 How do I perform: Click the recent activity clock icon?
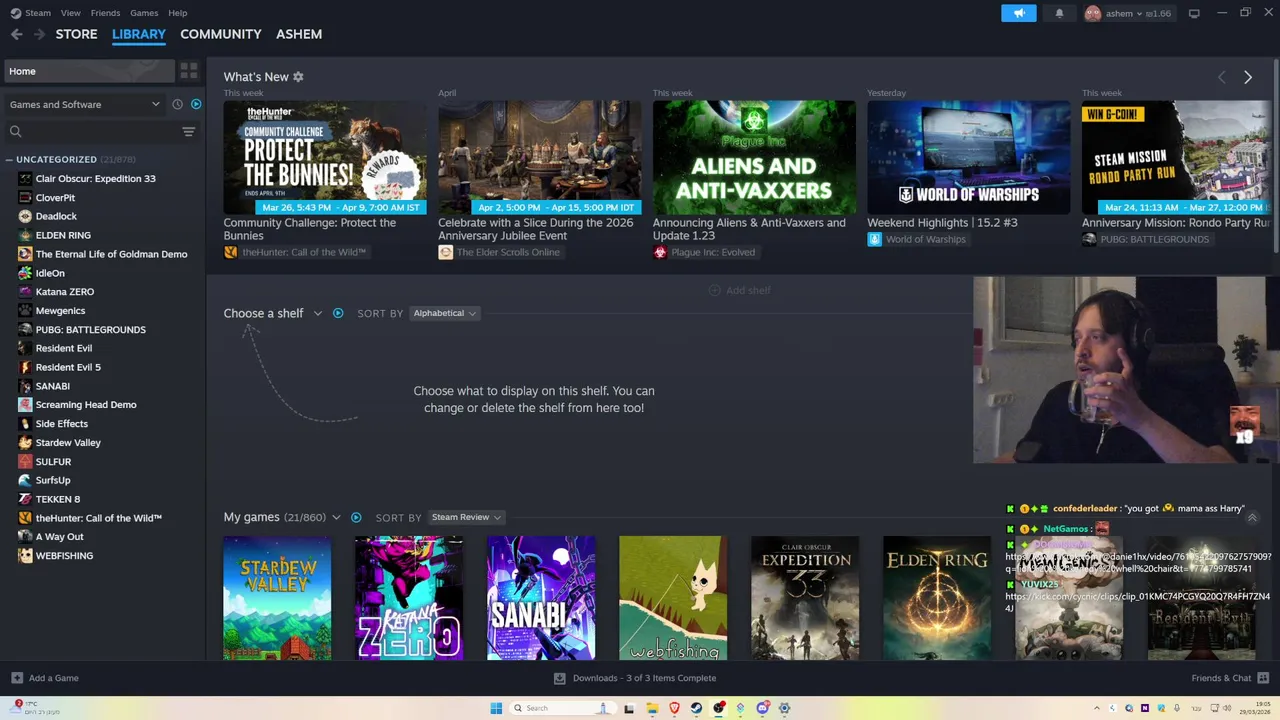(x=177, y=104)
